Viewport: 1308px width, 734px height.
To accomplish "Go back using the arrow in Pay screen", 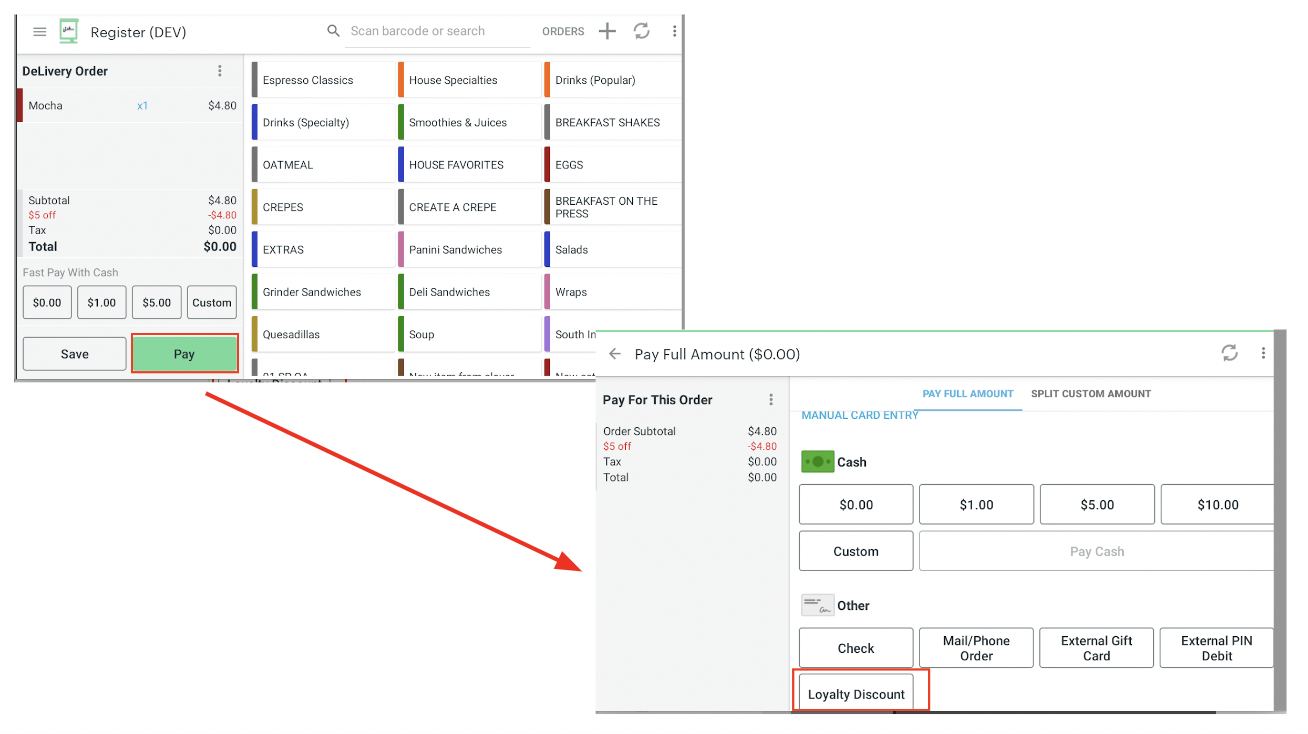I will [615, 354].
